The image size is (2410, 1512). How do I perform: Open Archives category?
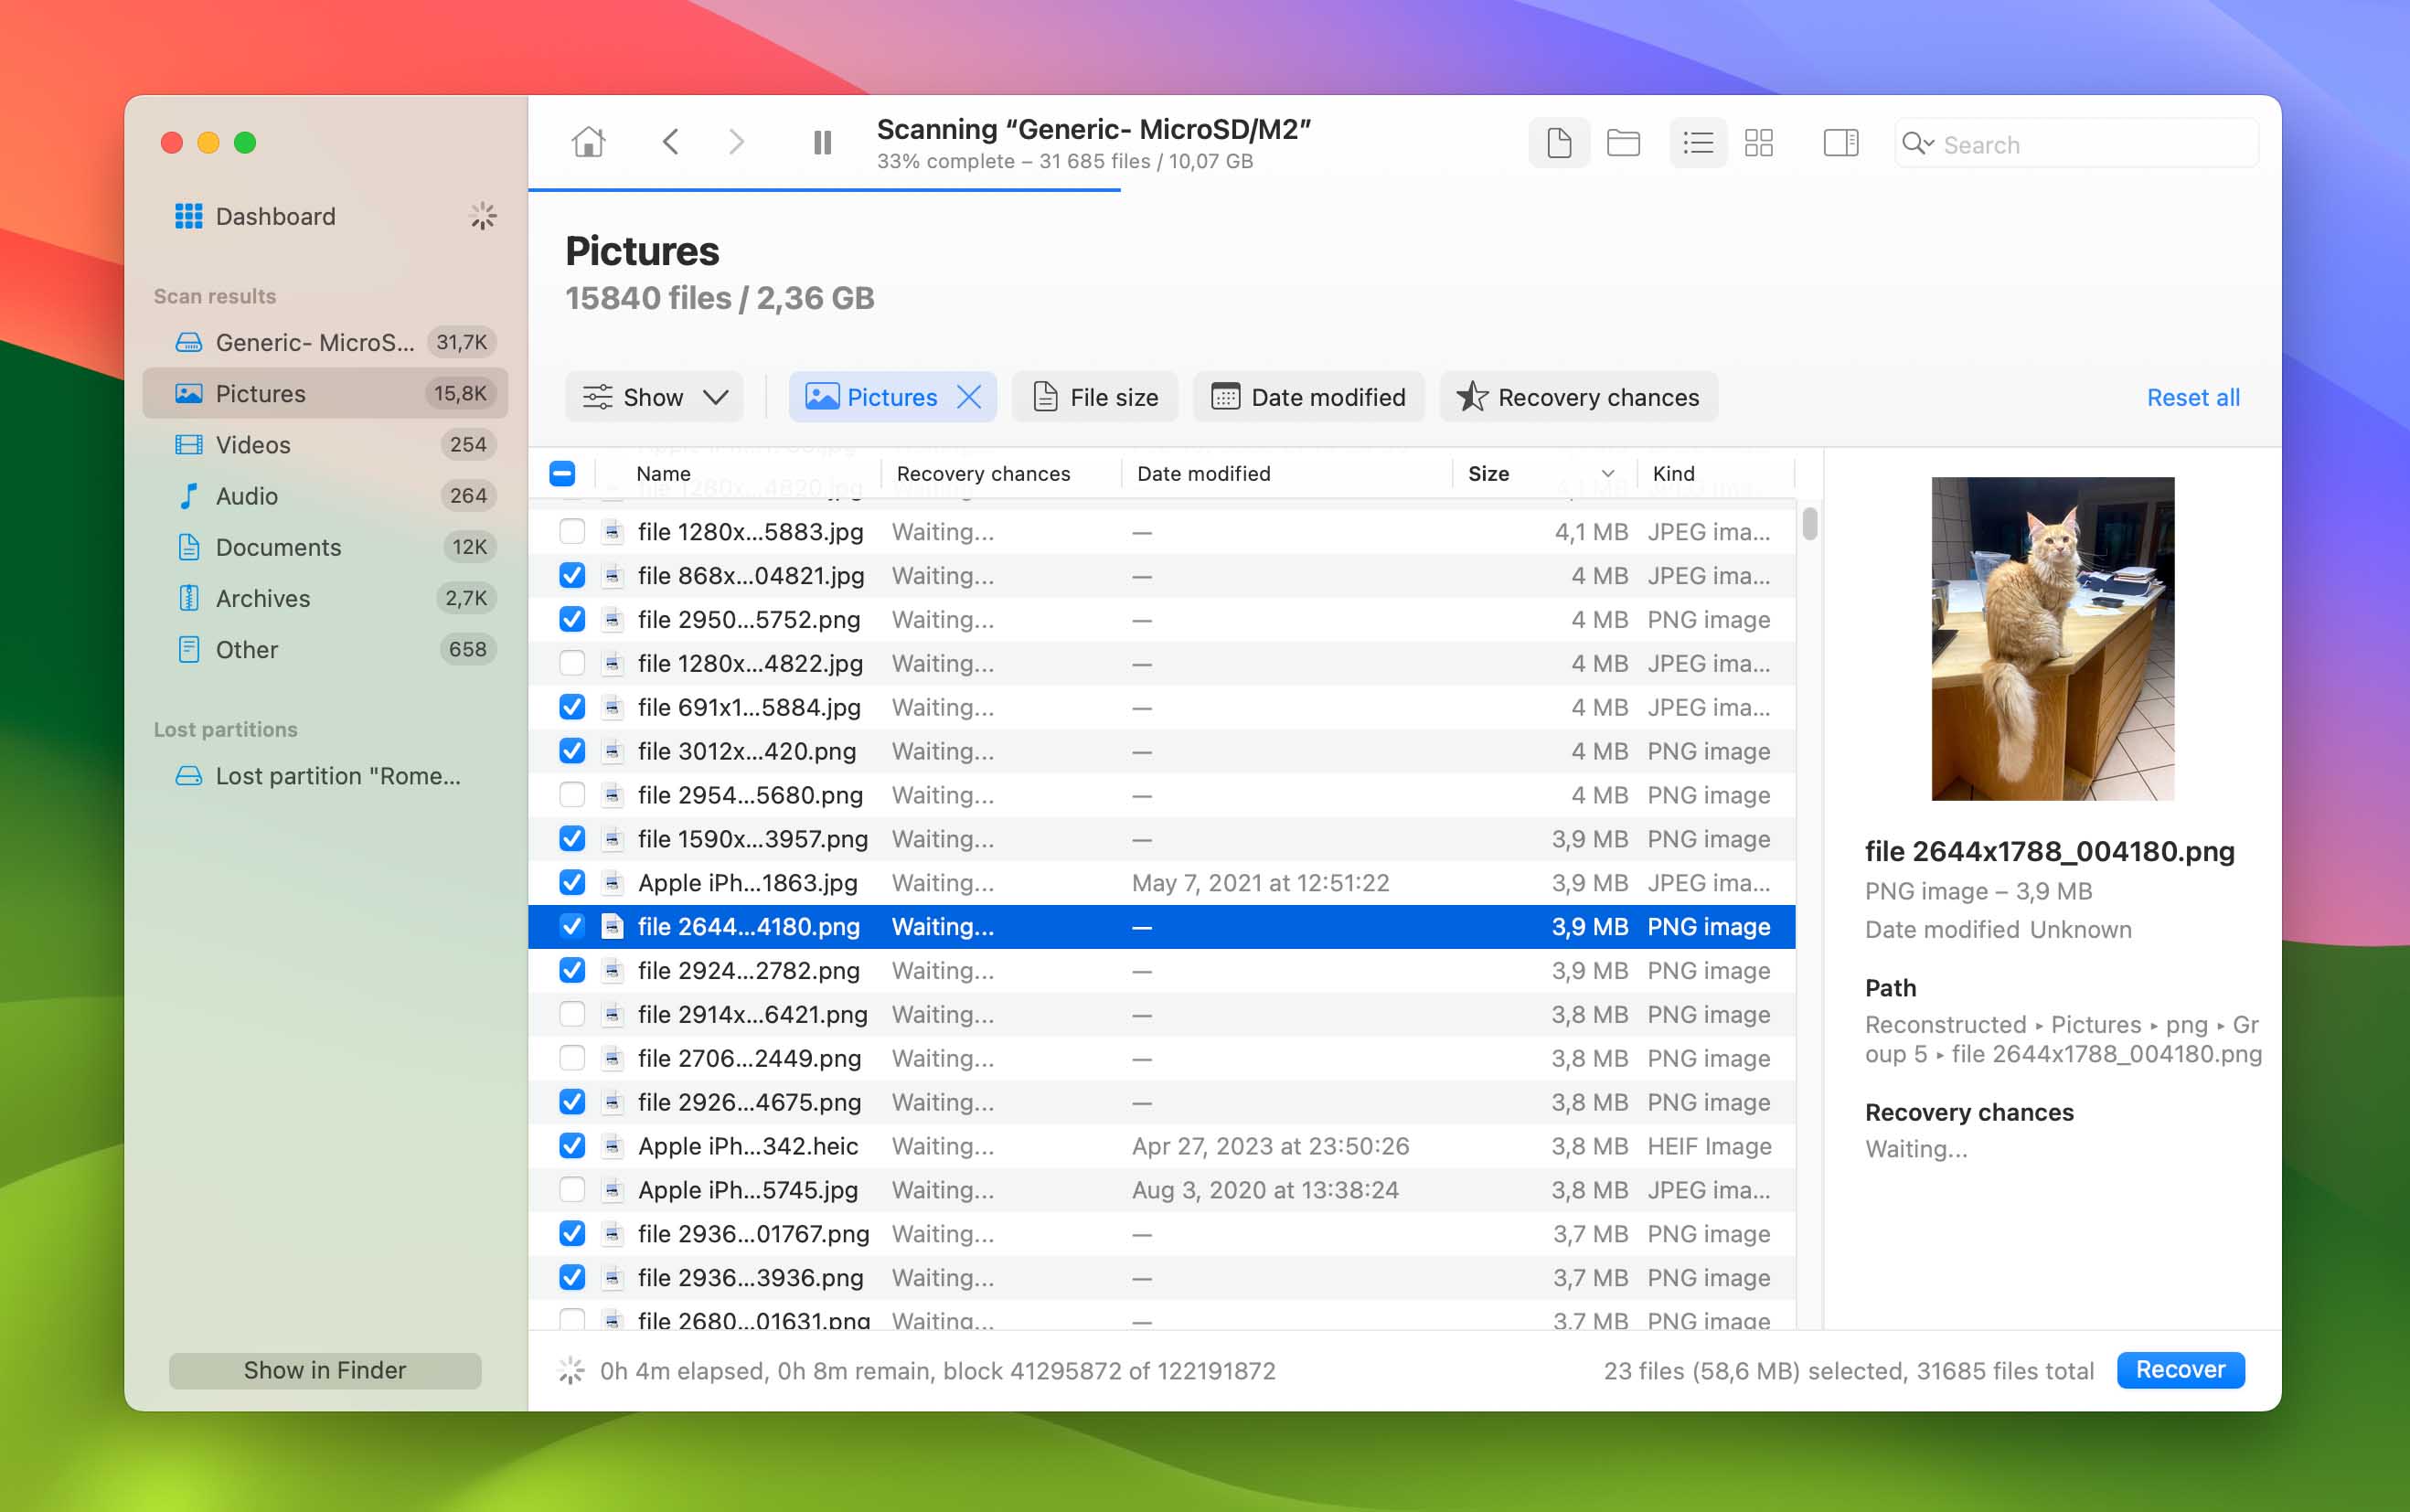325,597
